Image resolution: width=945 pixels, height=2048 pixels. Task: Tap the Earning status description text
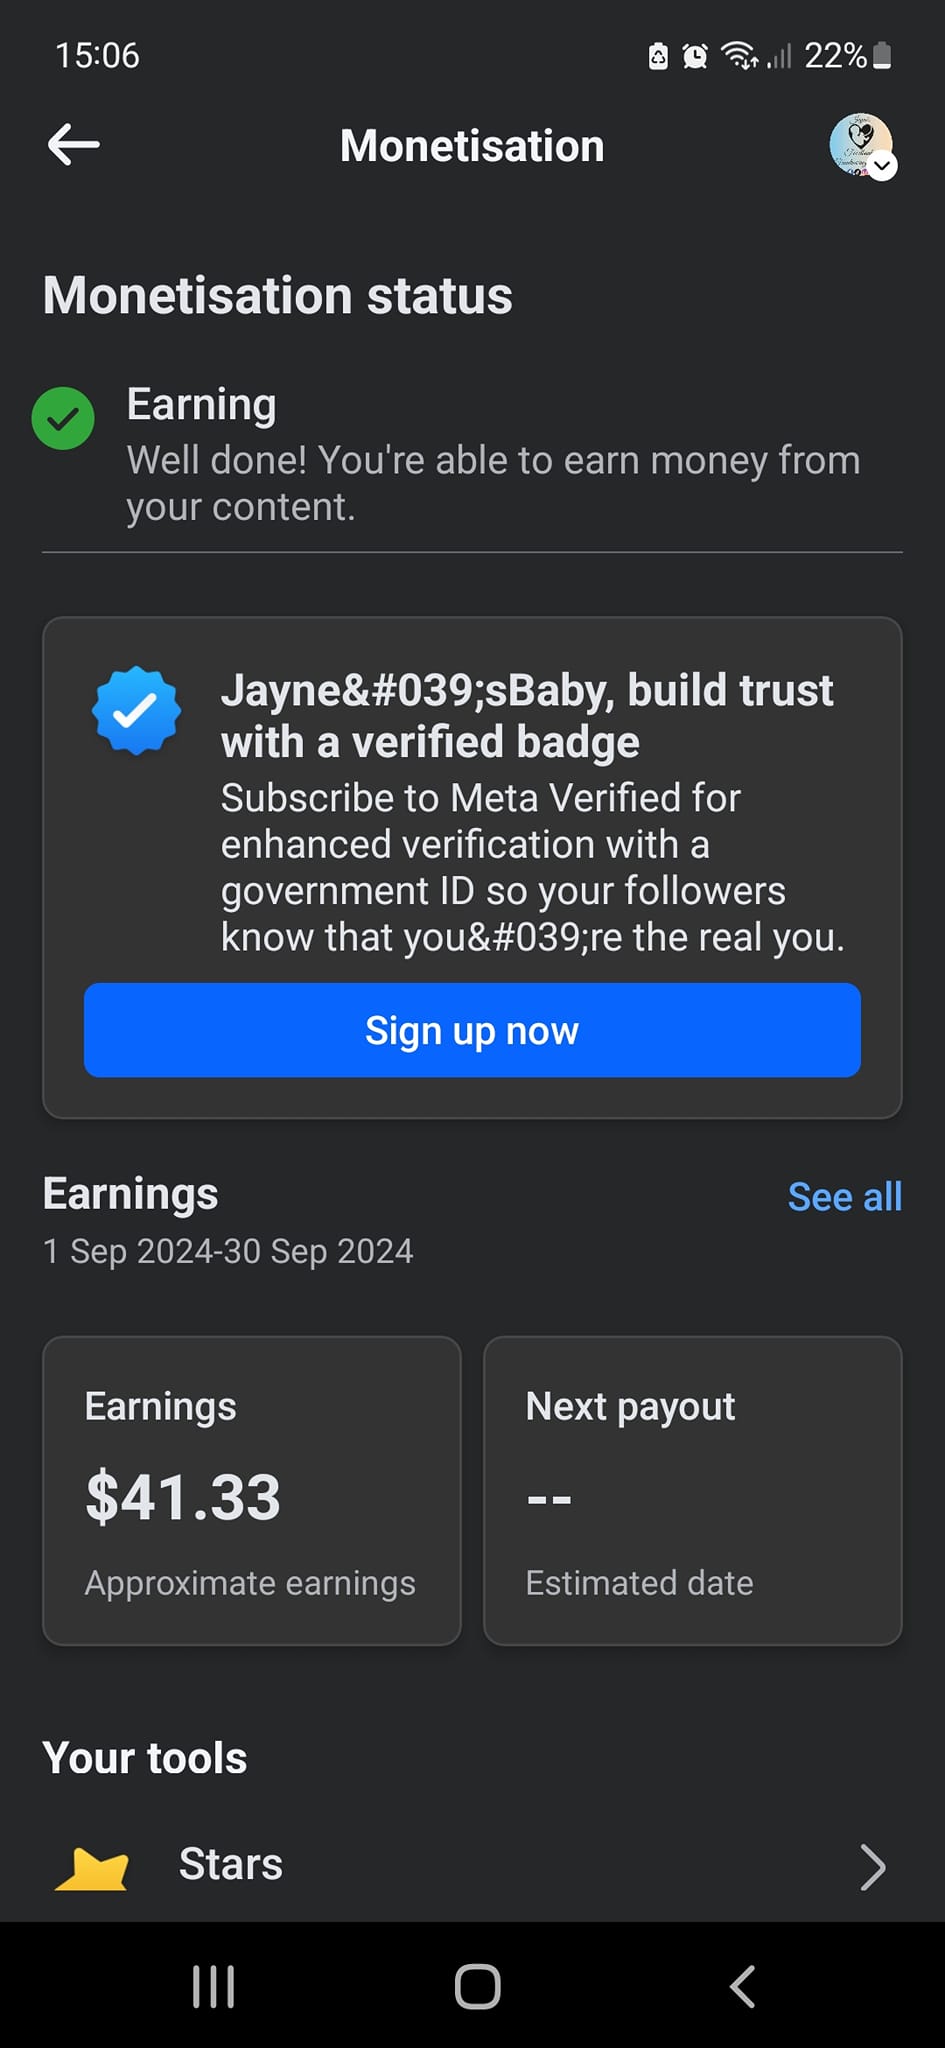point(493,483)
